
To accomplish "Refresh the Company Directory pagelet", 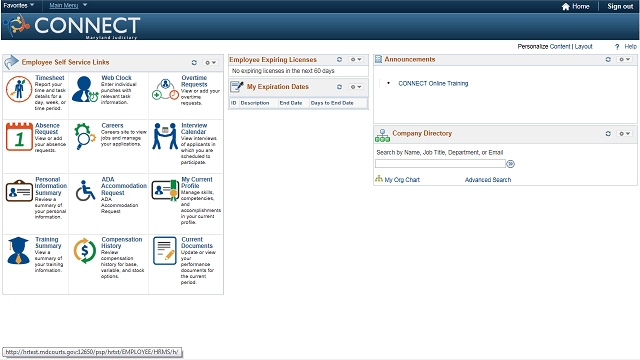I will click(608, 133).
